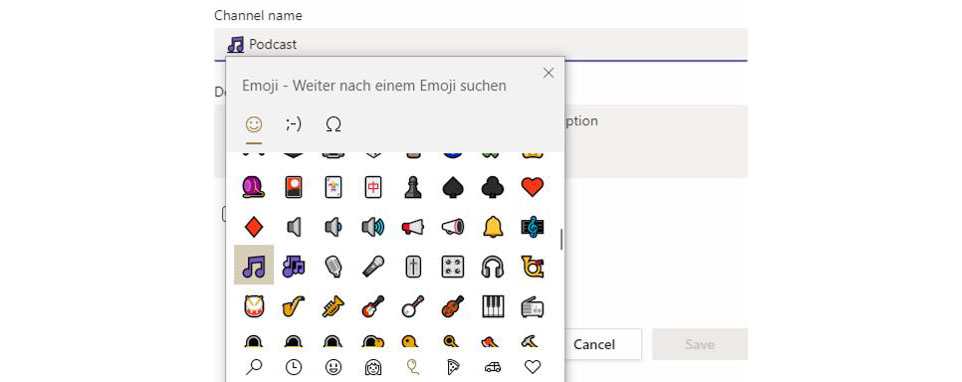Image resolution: width=962 pixels, height=382 pixels.
Task: Open the smiley emoji tab
Action: point(254,124)
